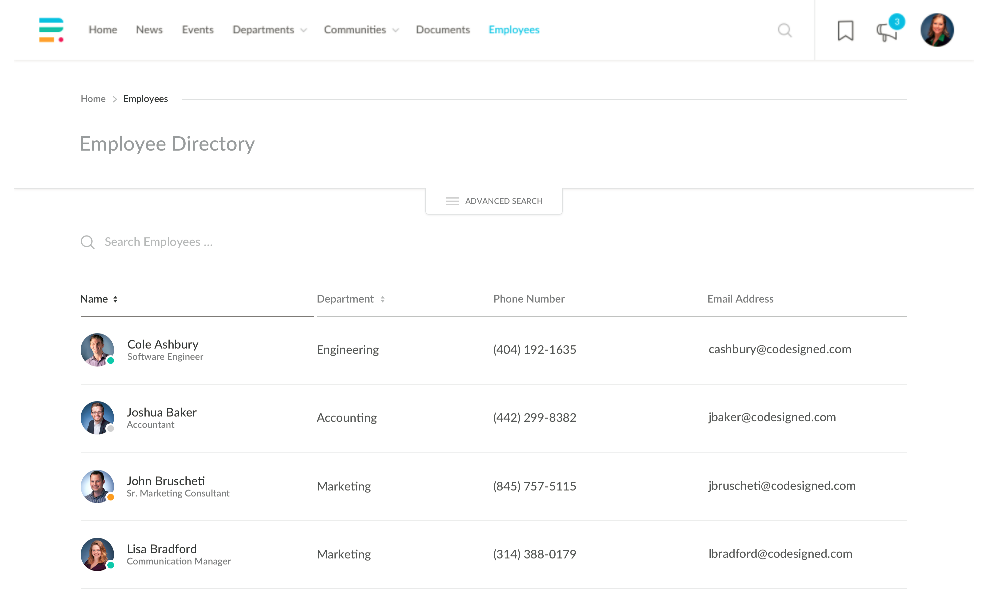
Task: Open the bookmarks icon in the header
Action: tap(845, 30)
